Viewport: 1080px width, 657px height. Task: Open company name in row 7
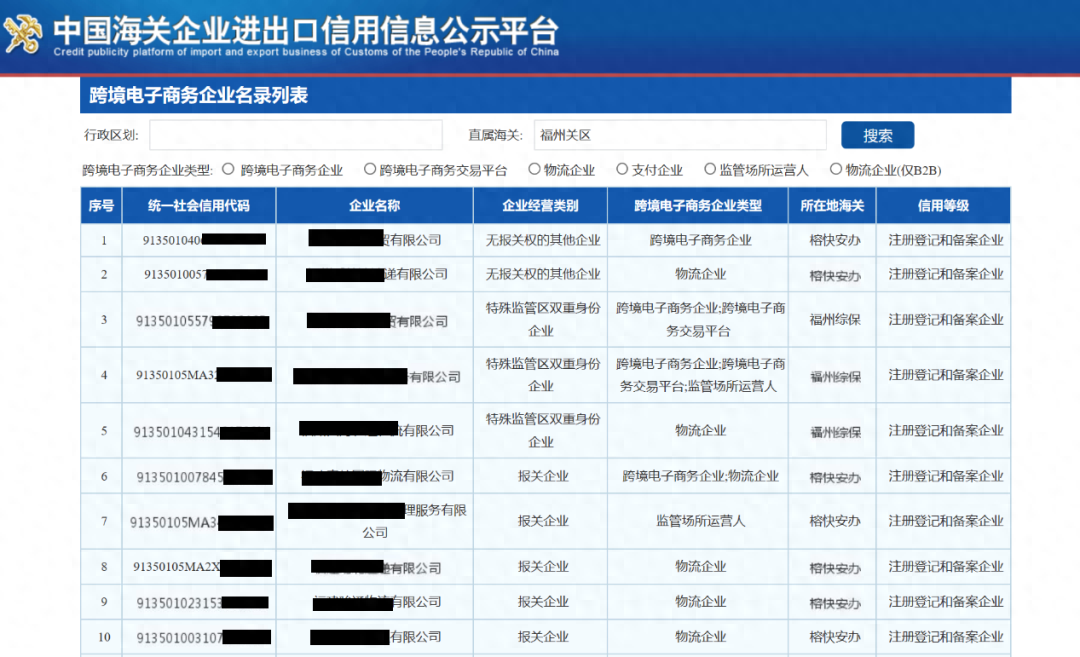tap(377, 521)
